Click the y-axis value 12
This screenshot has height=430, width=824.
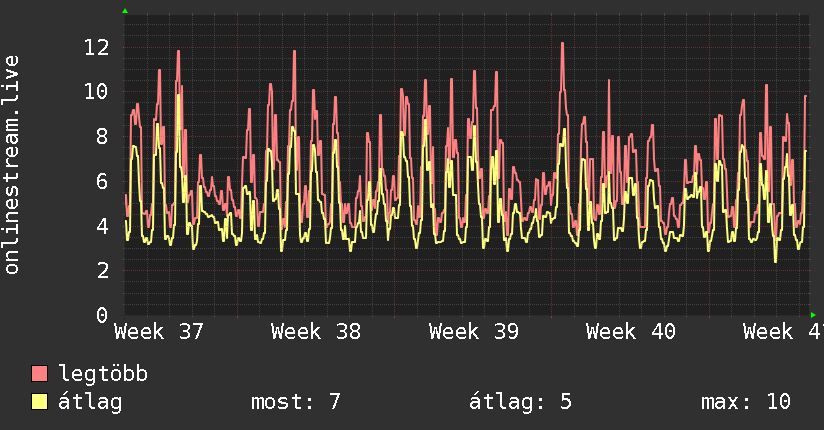point(97,48)
